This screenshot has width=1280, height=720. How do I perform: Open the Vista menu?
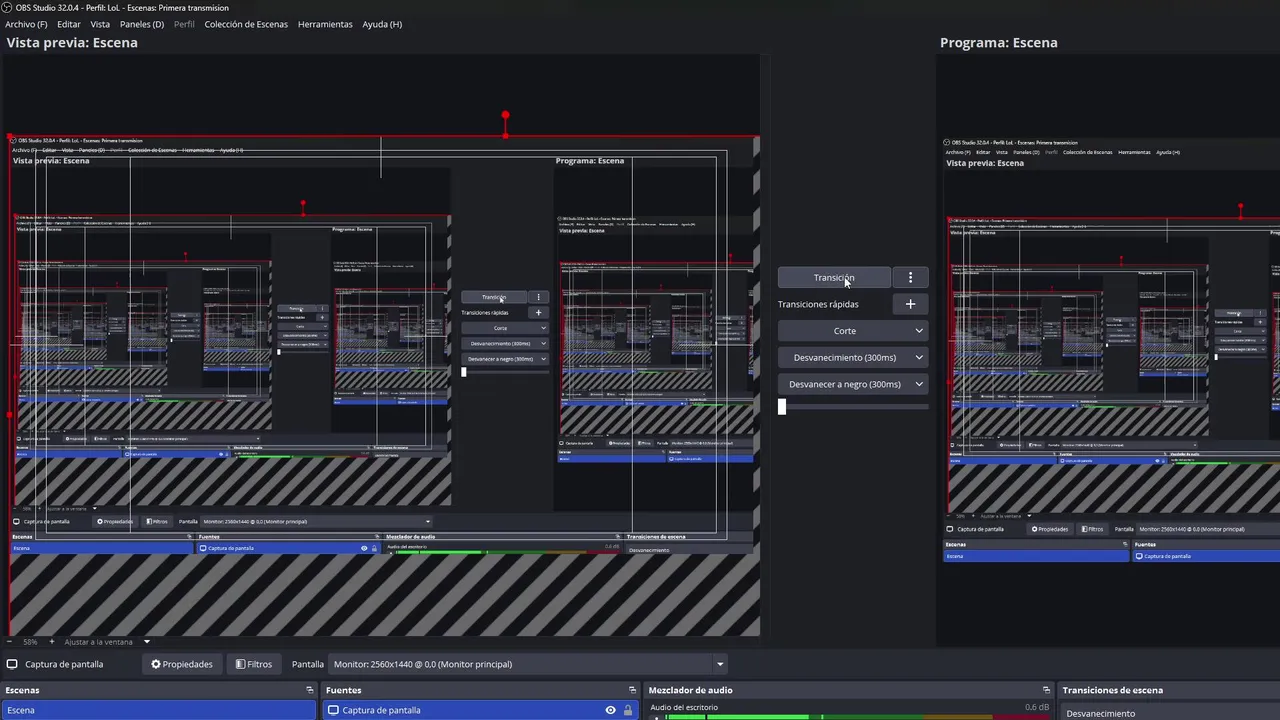click(100, 24)
